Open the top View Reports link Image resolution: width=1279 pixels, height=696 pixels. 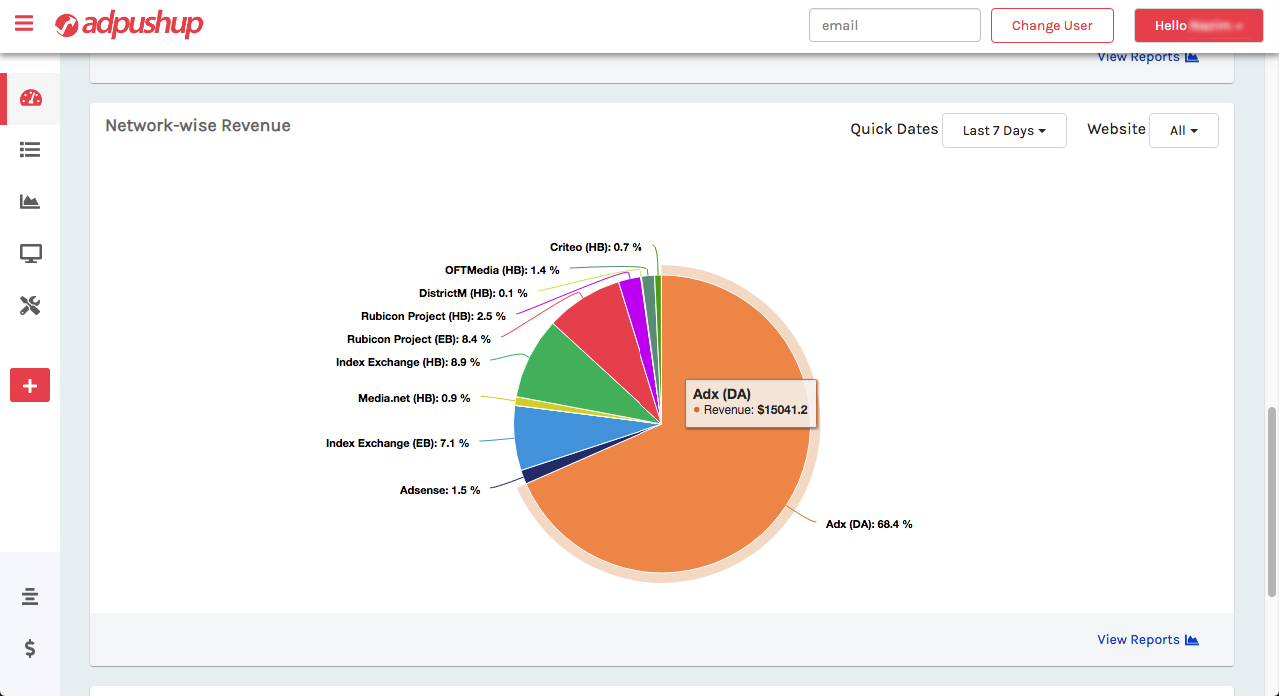(1147, 58)
